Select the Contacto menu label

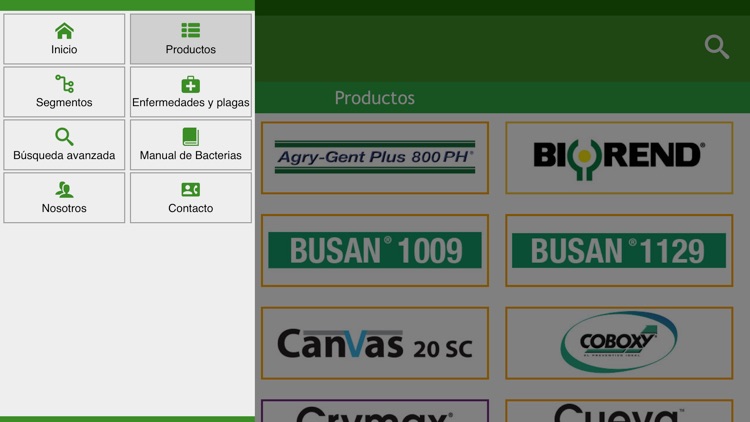(x=190, y=208)
